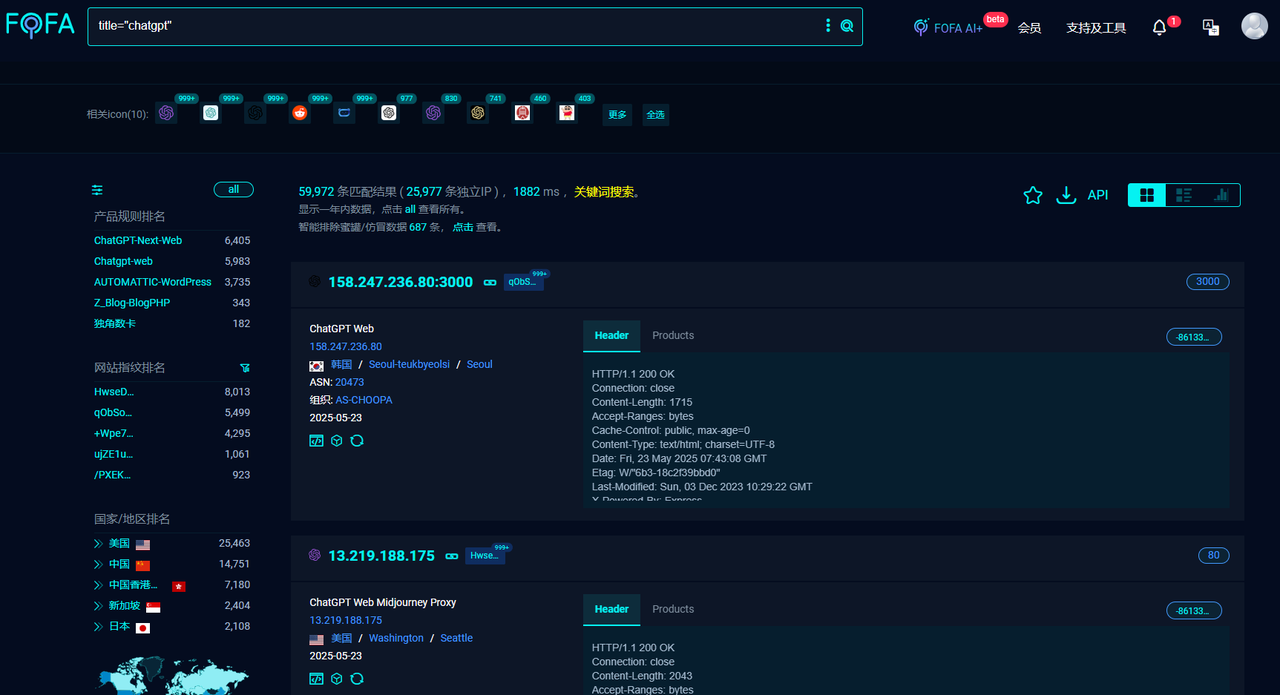This screenshot has width=1280, height=695.
Task: Click the port 3000 badge
Action: click(1208, 282)
